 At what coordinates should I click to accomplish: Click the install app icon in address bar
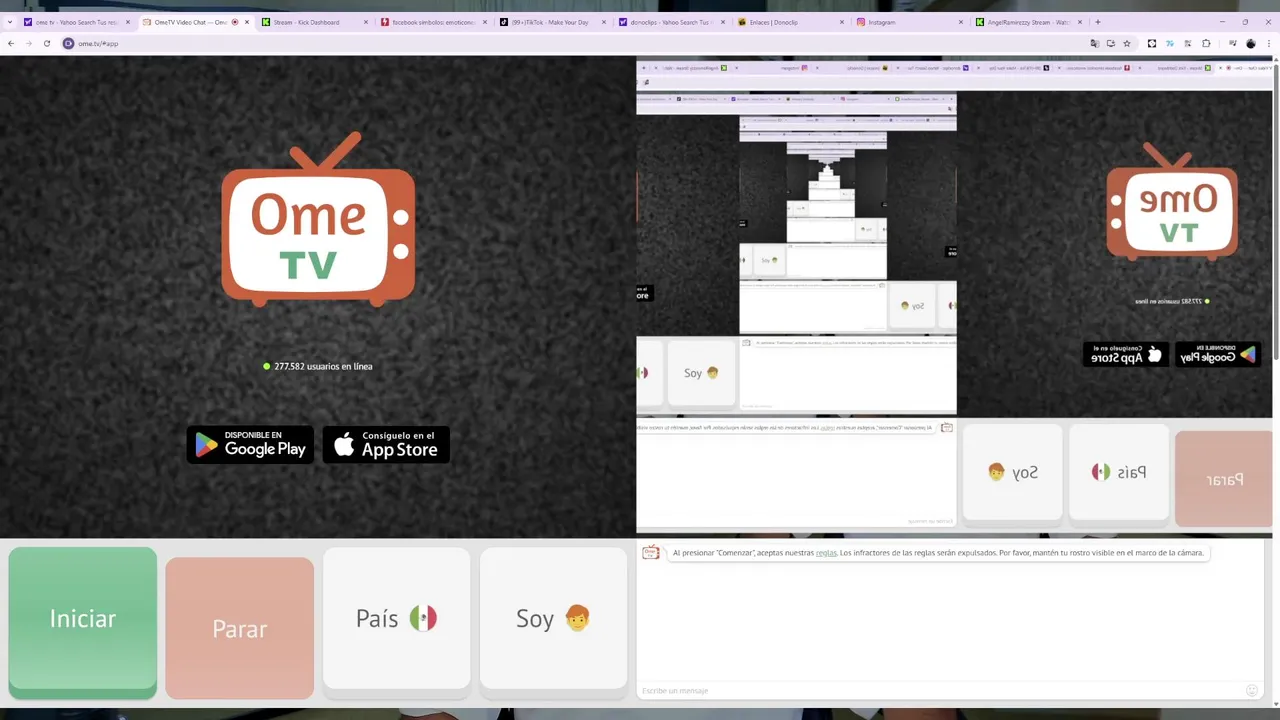click(1111, 43)
